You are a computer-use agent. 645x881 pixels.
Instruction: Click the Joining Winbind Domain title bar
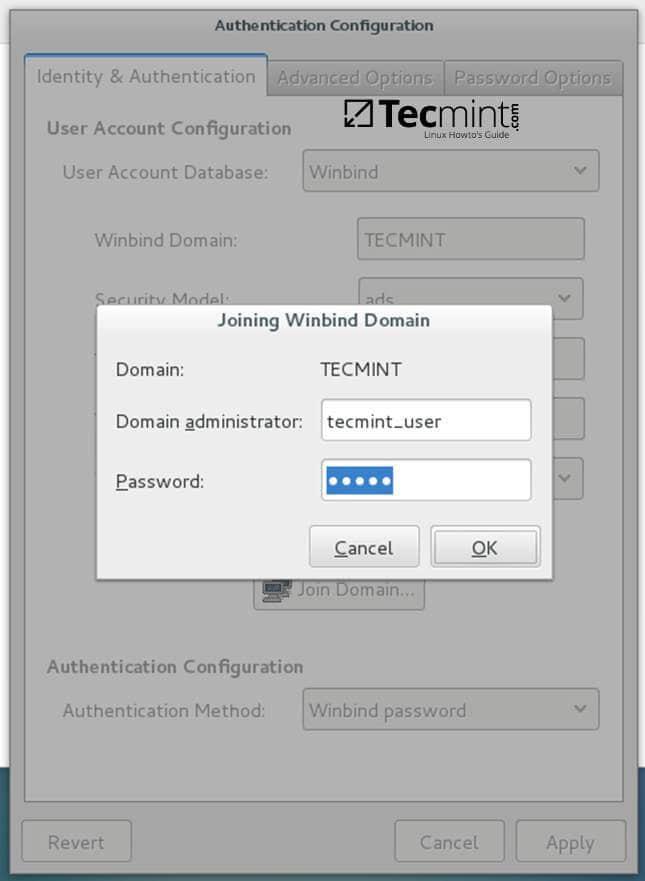point(323,321)
